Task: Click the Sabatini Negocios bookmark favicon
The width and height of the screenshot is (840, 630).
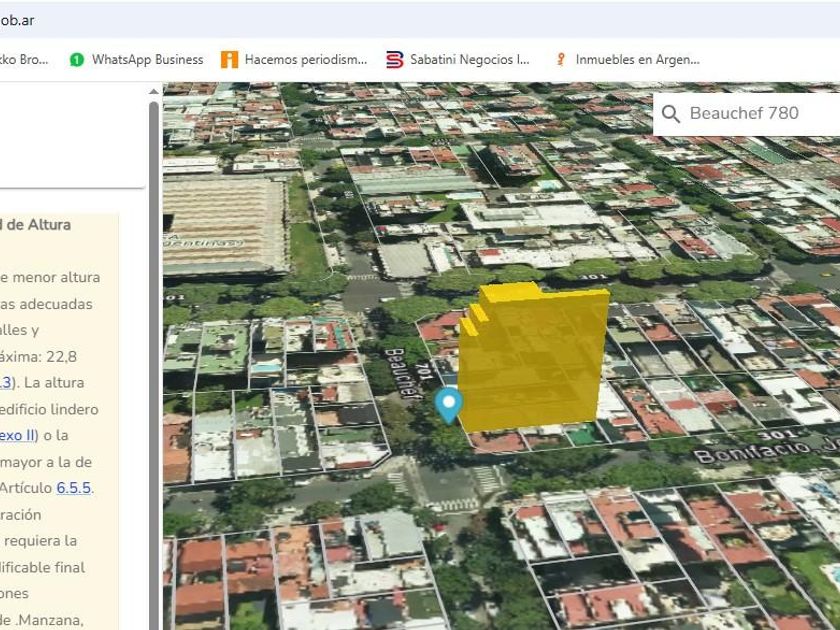Action: [394, 60]
